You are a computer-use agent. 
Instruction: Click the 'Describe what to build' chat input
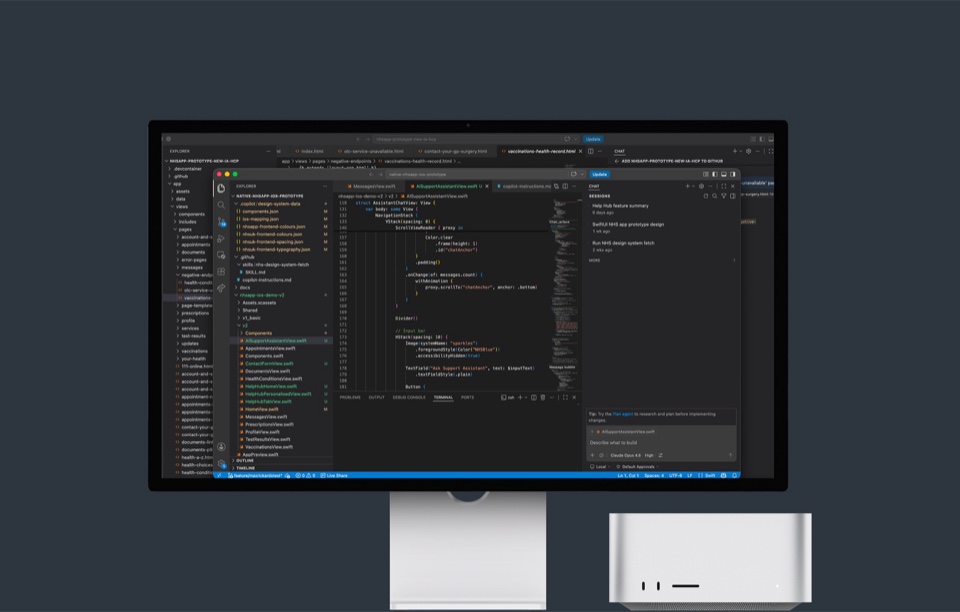(661, 442)
